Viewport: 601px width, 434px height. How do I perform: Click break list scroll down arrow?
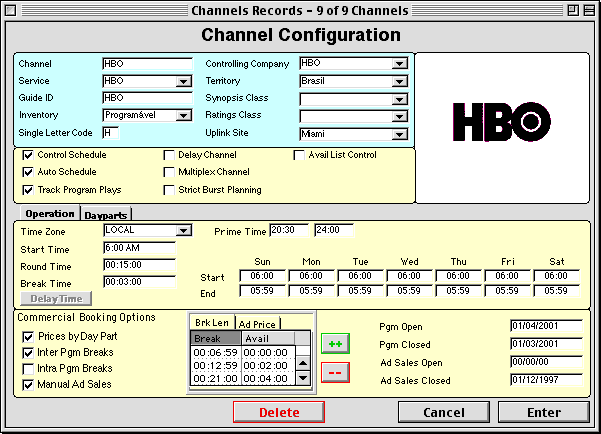[x=303, y=378]
